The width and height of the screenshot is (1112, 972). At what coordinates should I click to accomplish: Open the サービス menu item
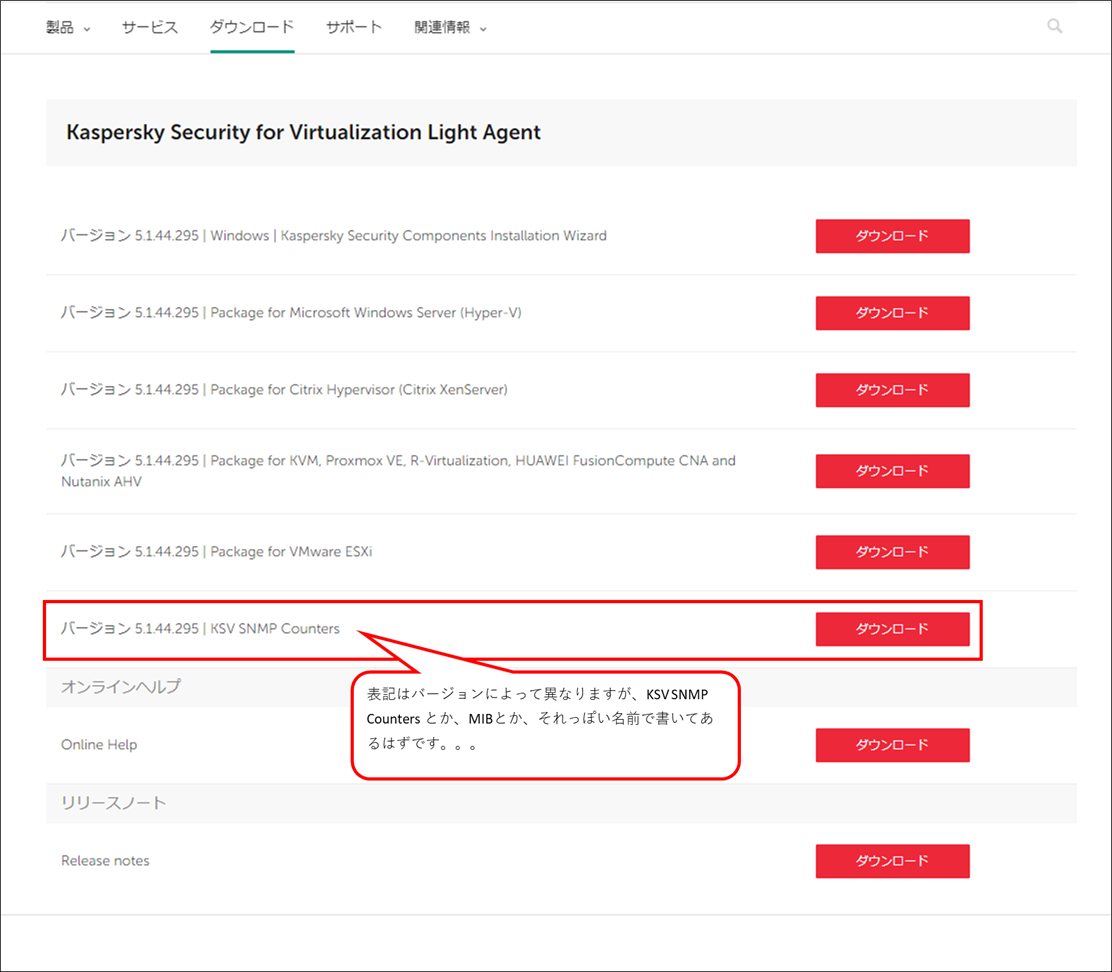point(150,27)
